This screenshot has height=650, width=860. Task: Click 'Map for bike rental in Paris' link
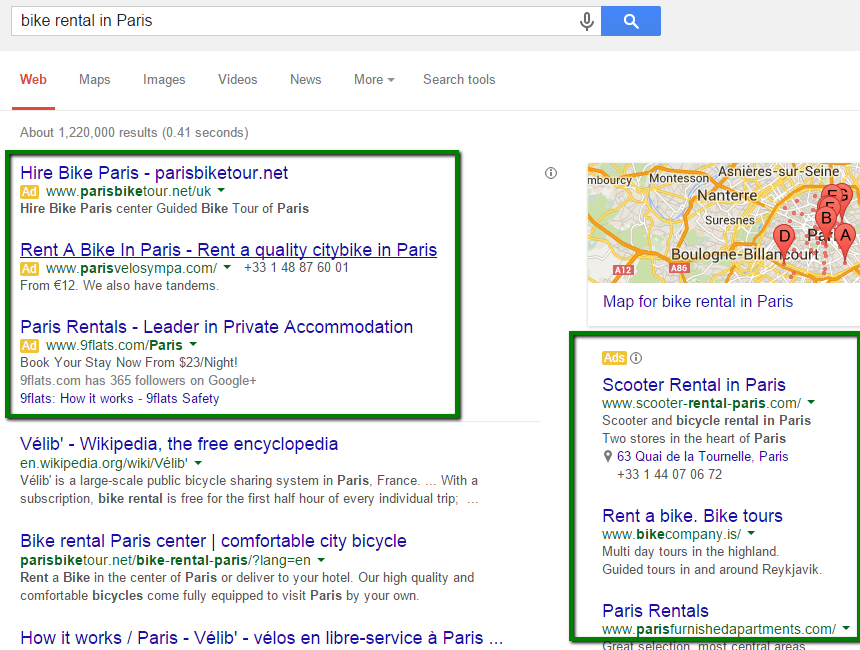[x=698, y=302]
